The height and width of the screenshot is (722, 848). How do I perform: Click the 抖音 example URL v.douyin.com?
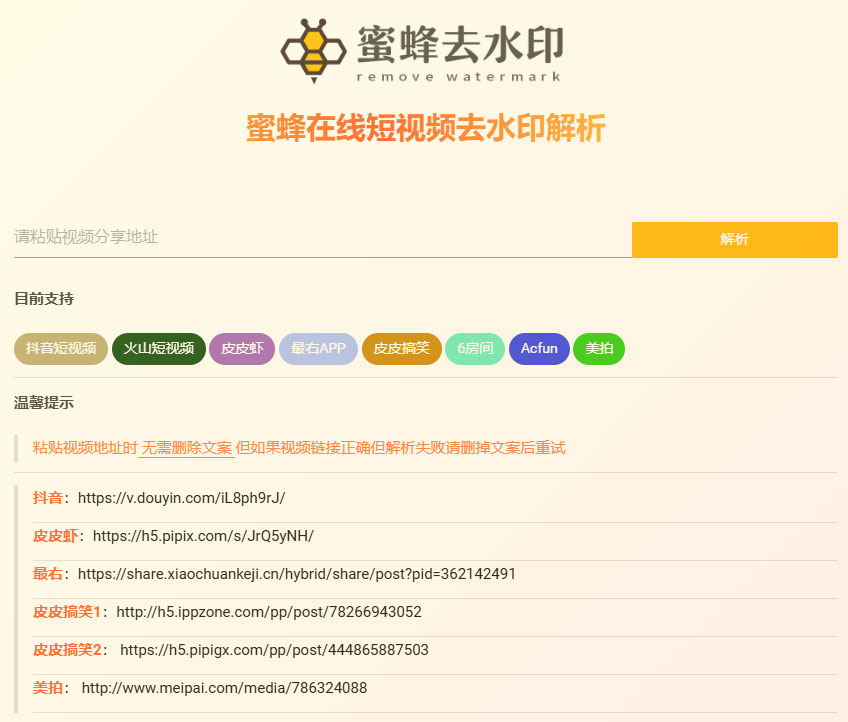(182, 498)
